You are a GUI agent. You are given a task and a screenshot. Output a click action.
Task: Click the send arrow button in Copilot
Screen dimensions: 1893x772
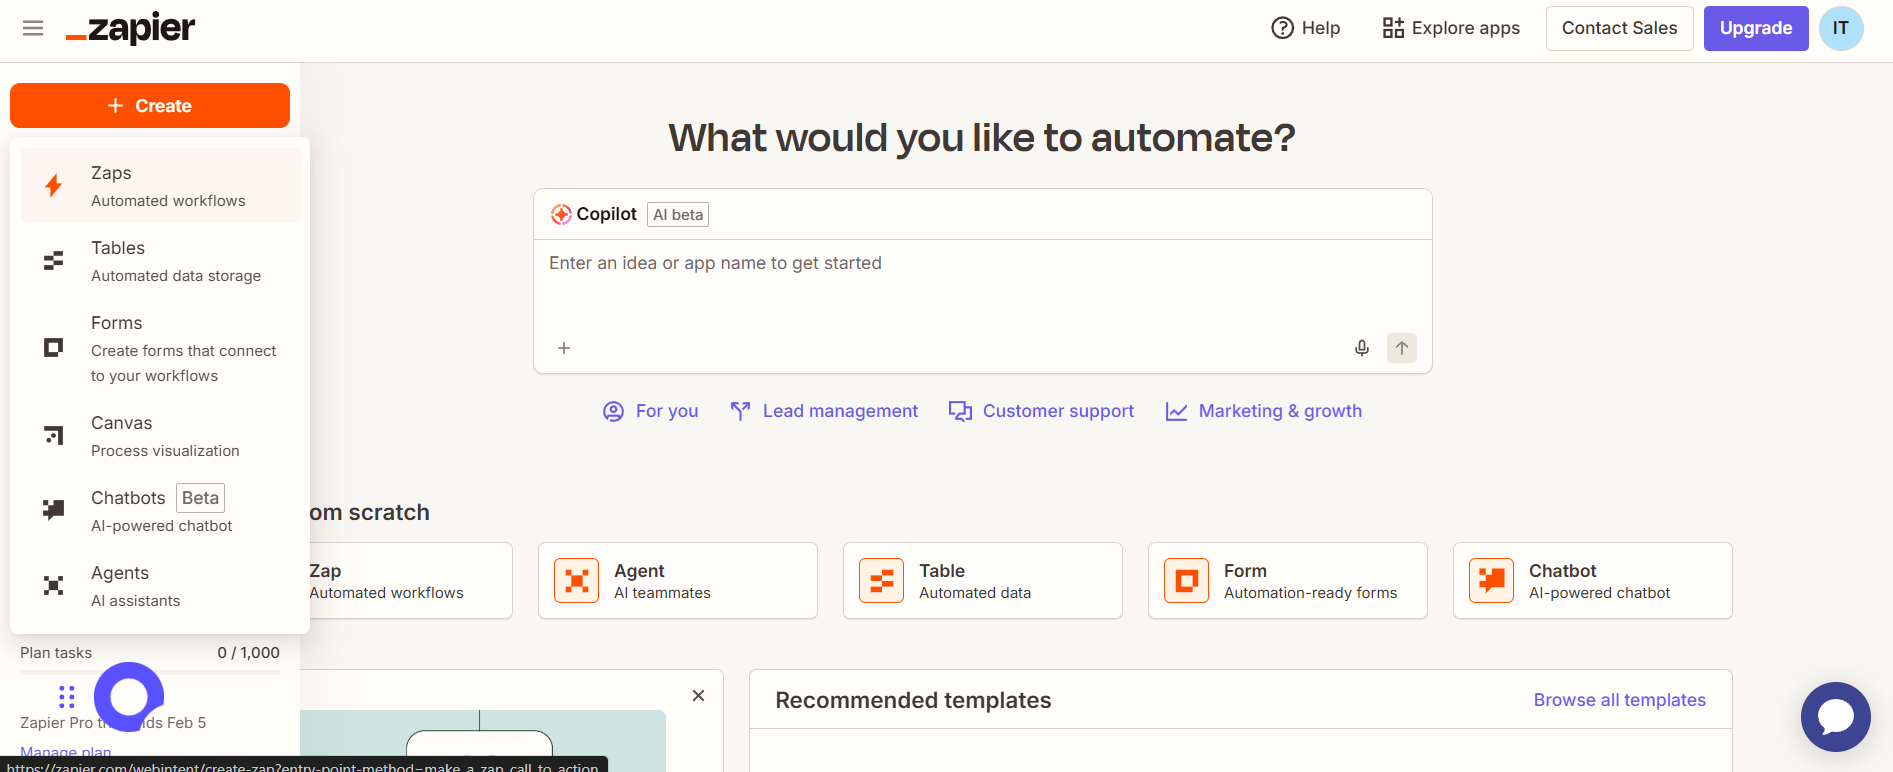click(x=1402, y=348)
